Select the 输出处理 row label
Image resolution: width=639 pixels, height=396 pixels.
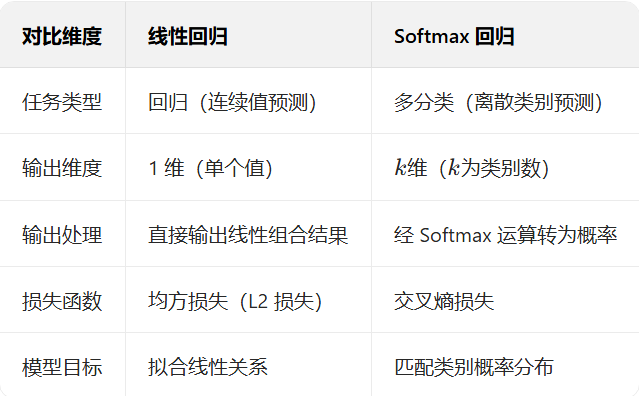(x=62, y=235)
